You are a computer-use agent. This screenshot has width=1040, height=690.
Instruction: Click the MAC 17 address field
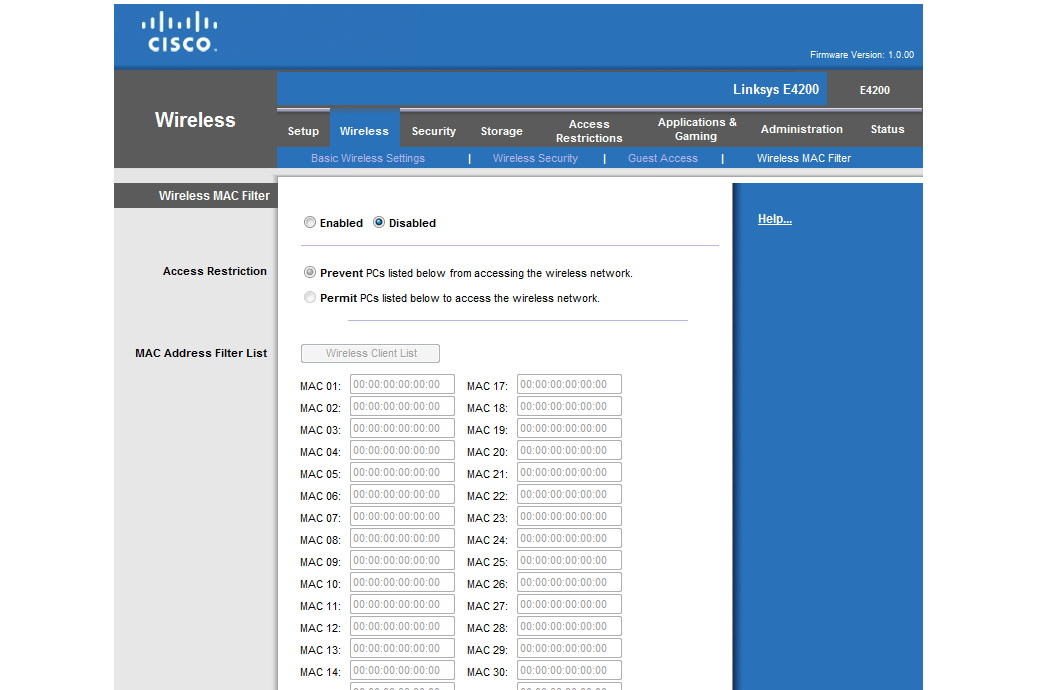569,385
